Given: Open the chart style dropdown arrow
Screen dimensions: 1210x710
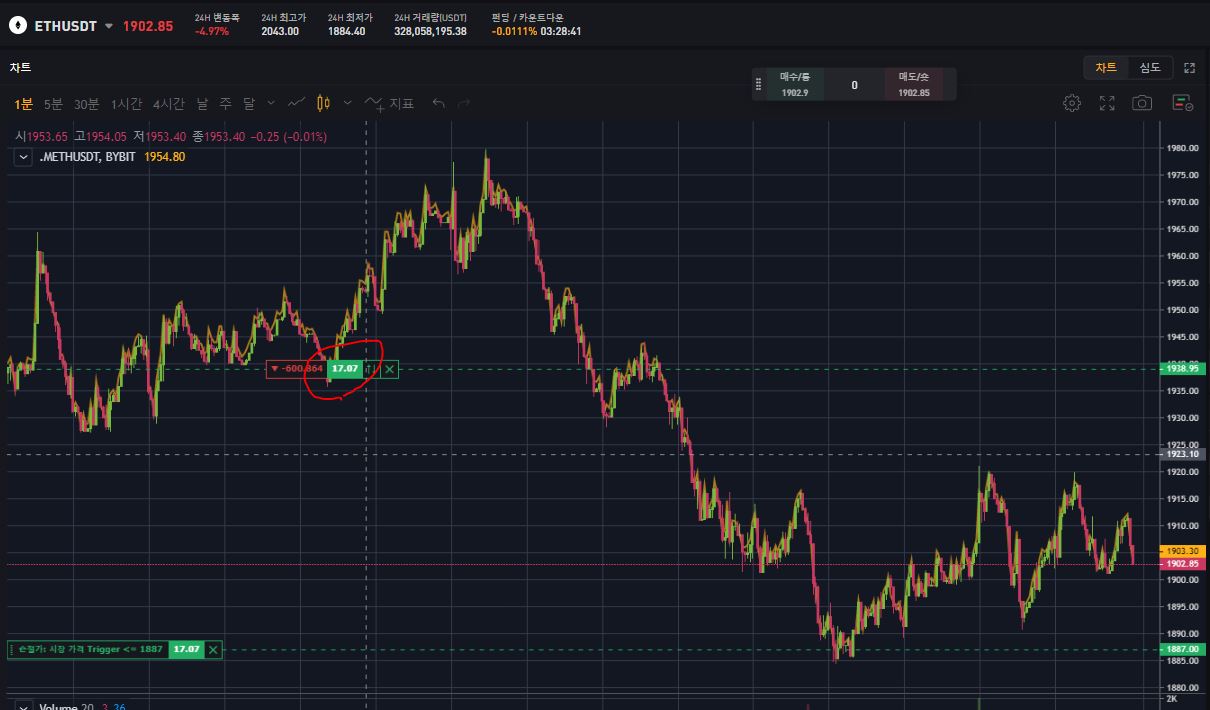Looking at the screenshot, I should 347,103.
